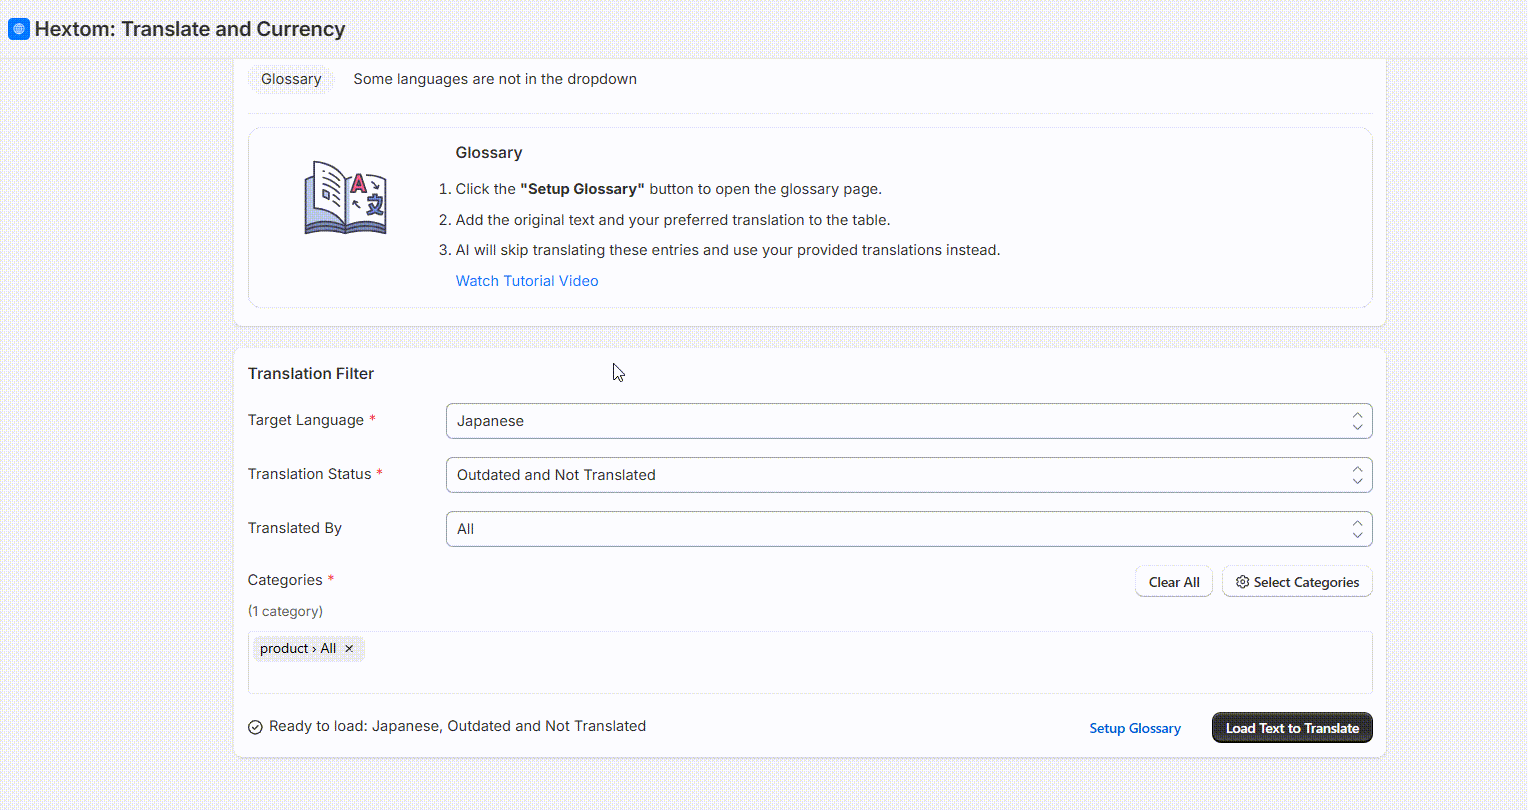Screen dimensions: 1528x810
Task: Remove the product › All category tag
Action: [349, 649]
